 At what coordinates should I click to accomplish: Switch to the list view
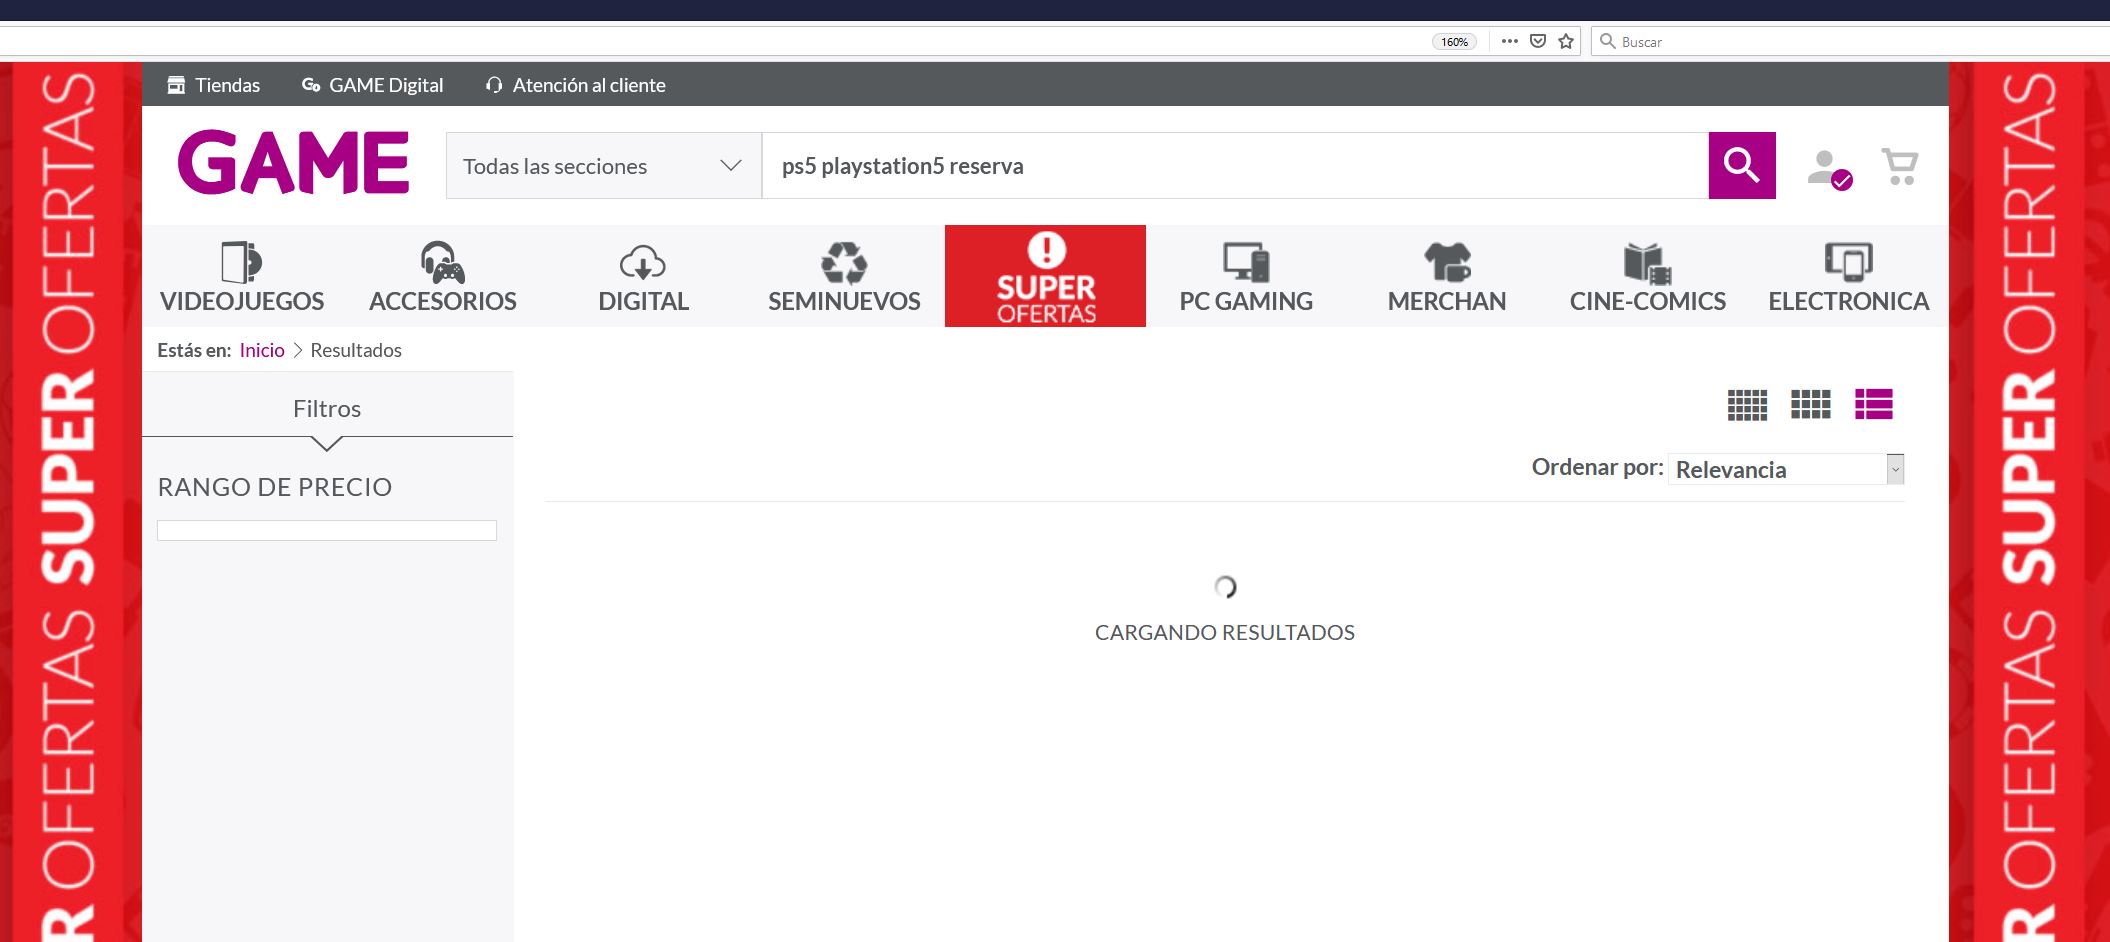click(x=1873, y=404)
